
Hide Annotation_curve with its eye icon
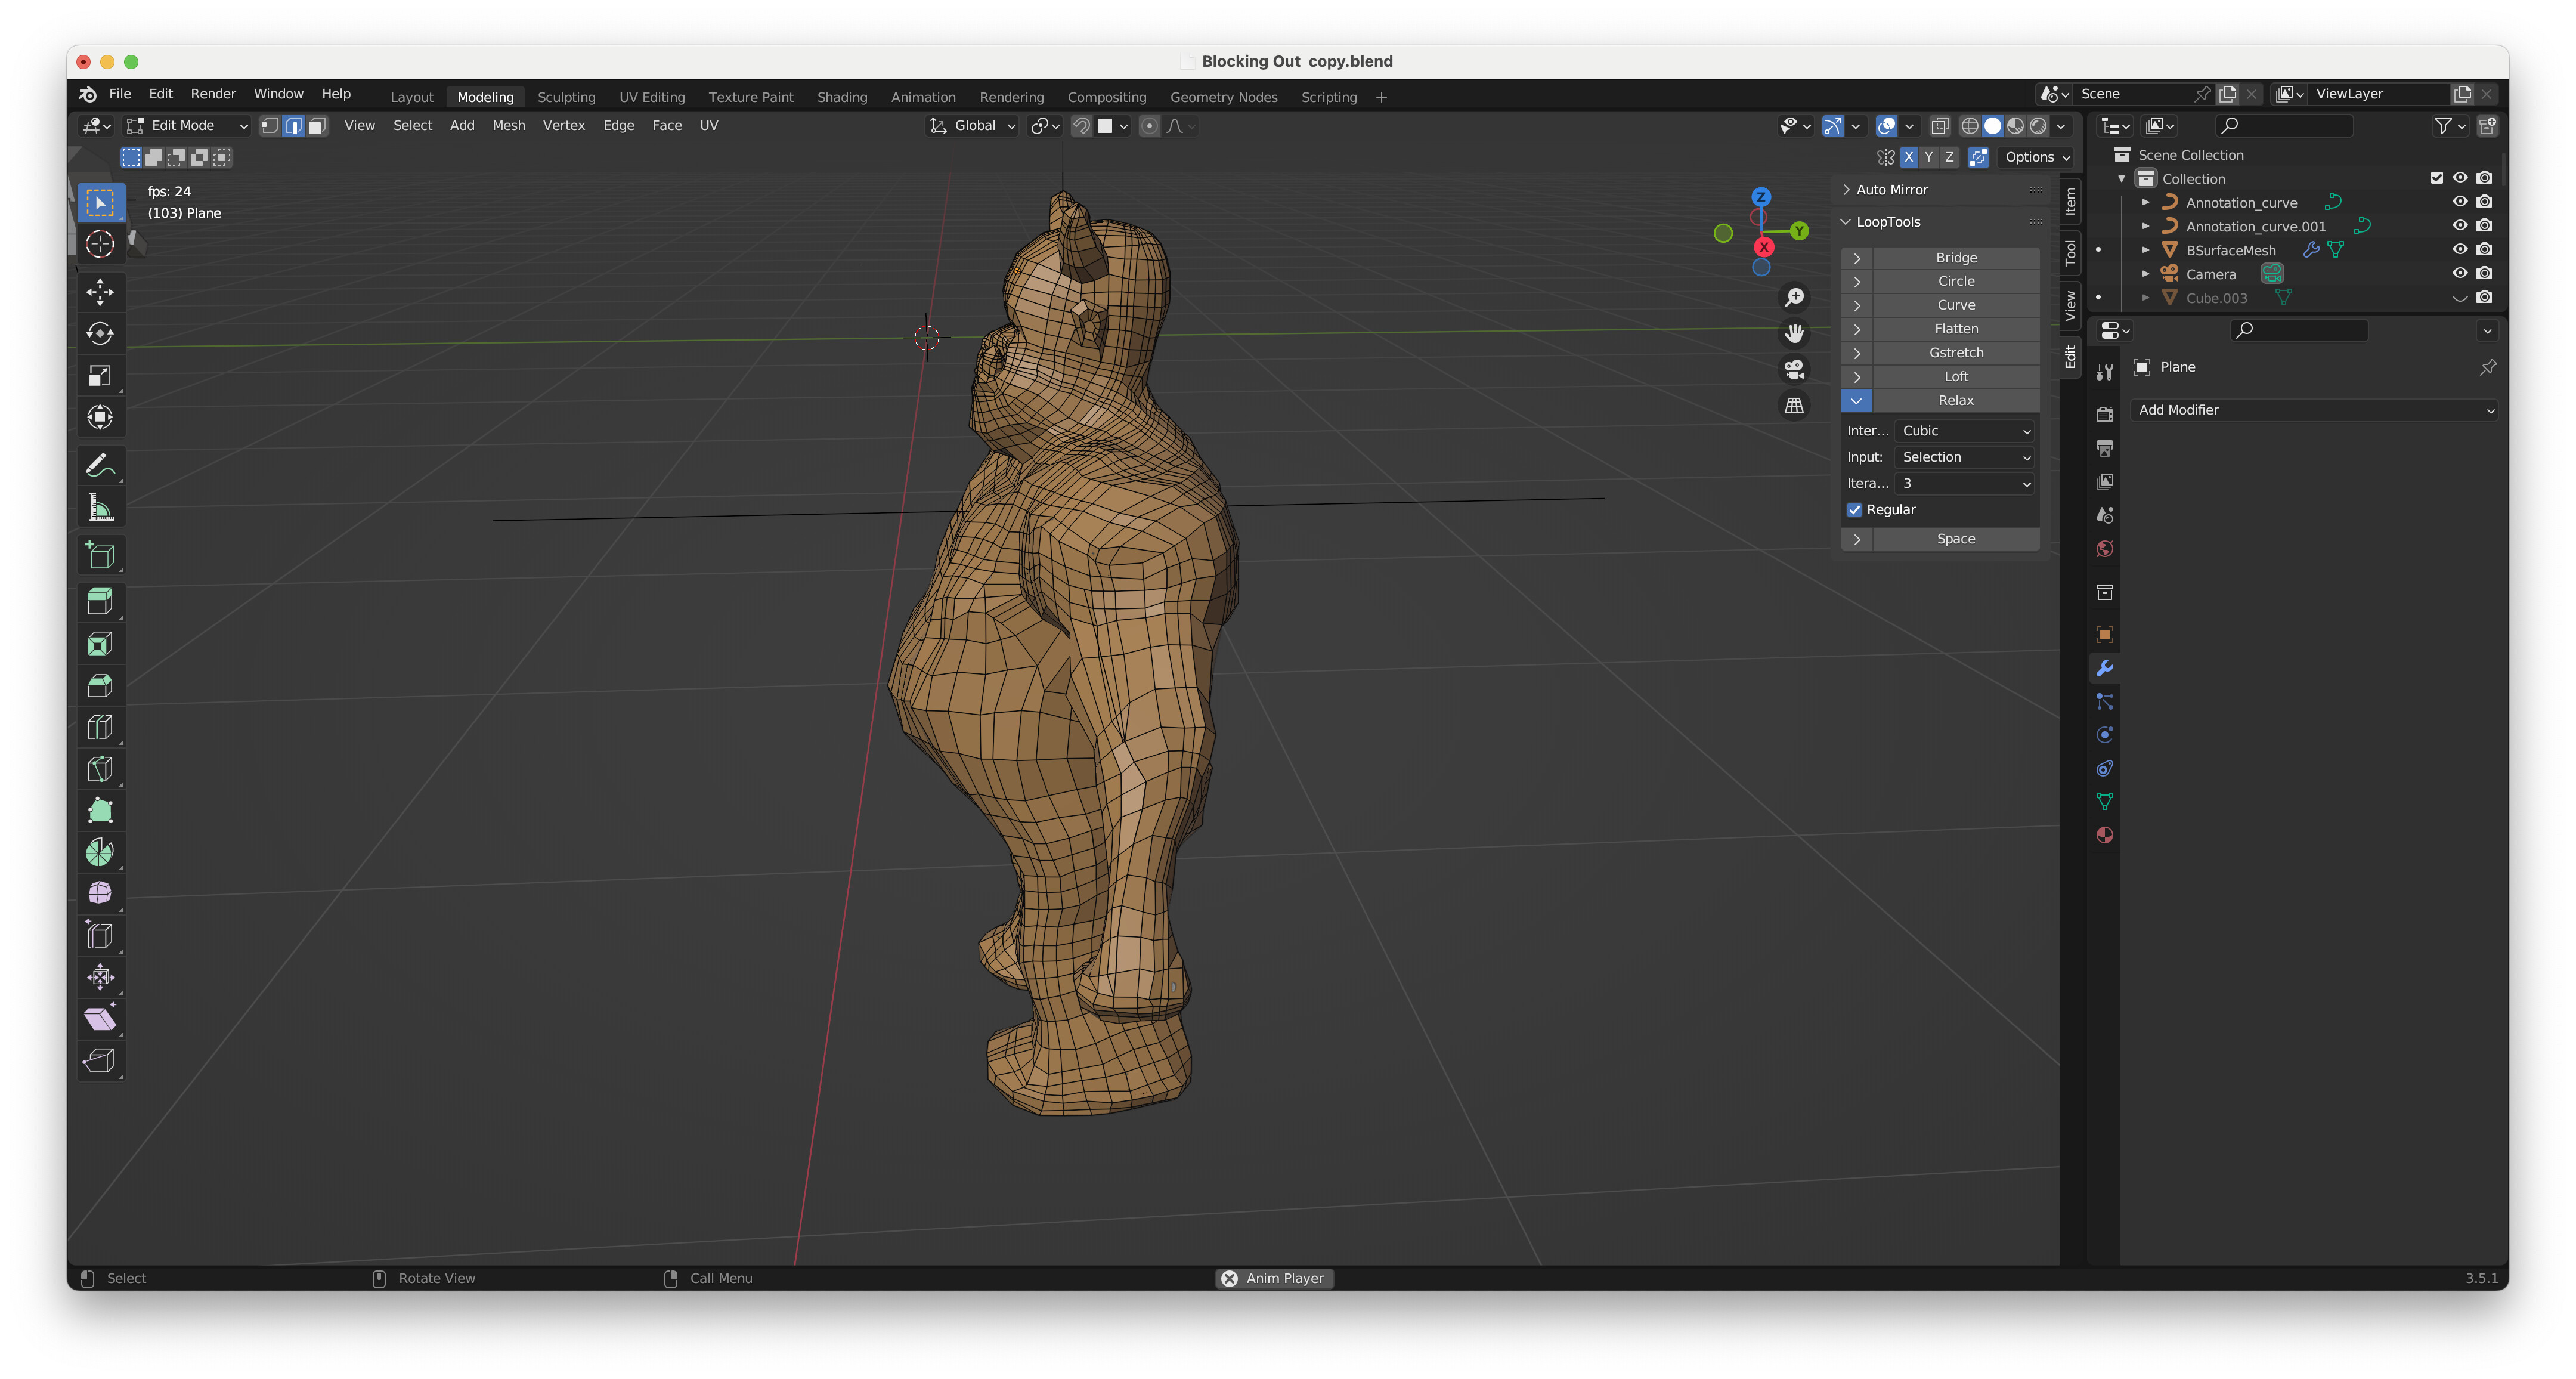2460,202
